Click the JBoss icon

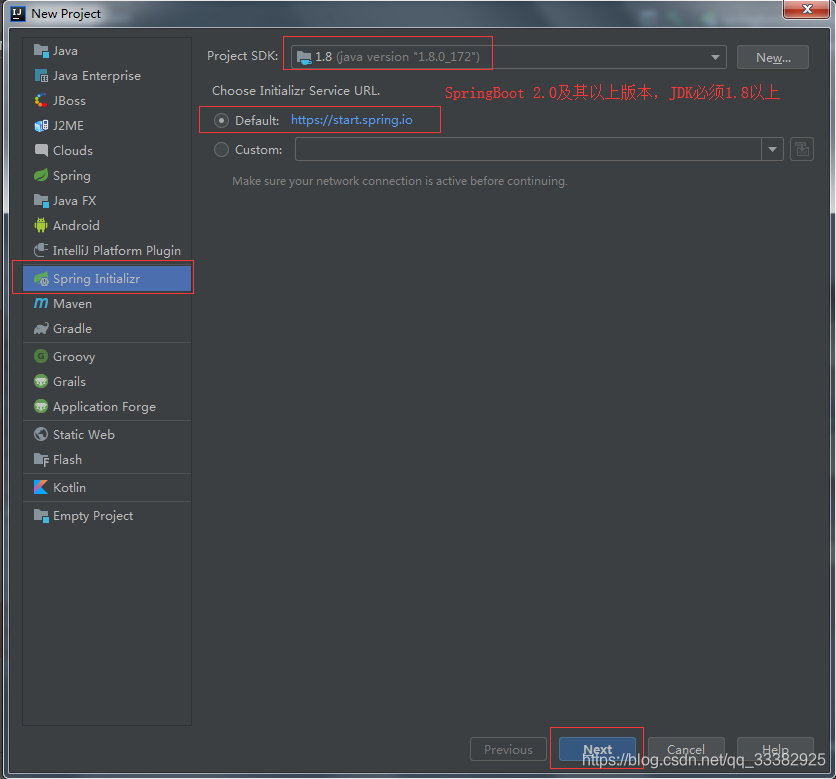41,100
